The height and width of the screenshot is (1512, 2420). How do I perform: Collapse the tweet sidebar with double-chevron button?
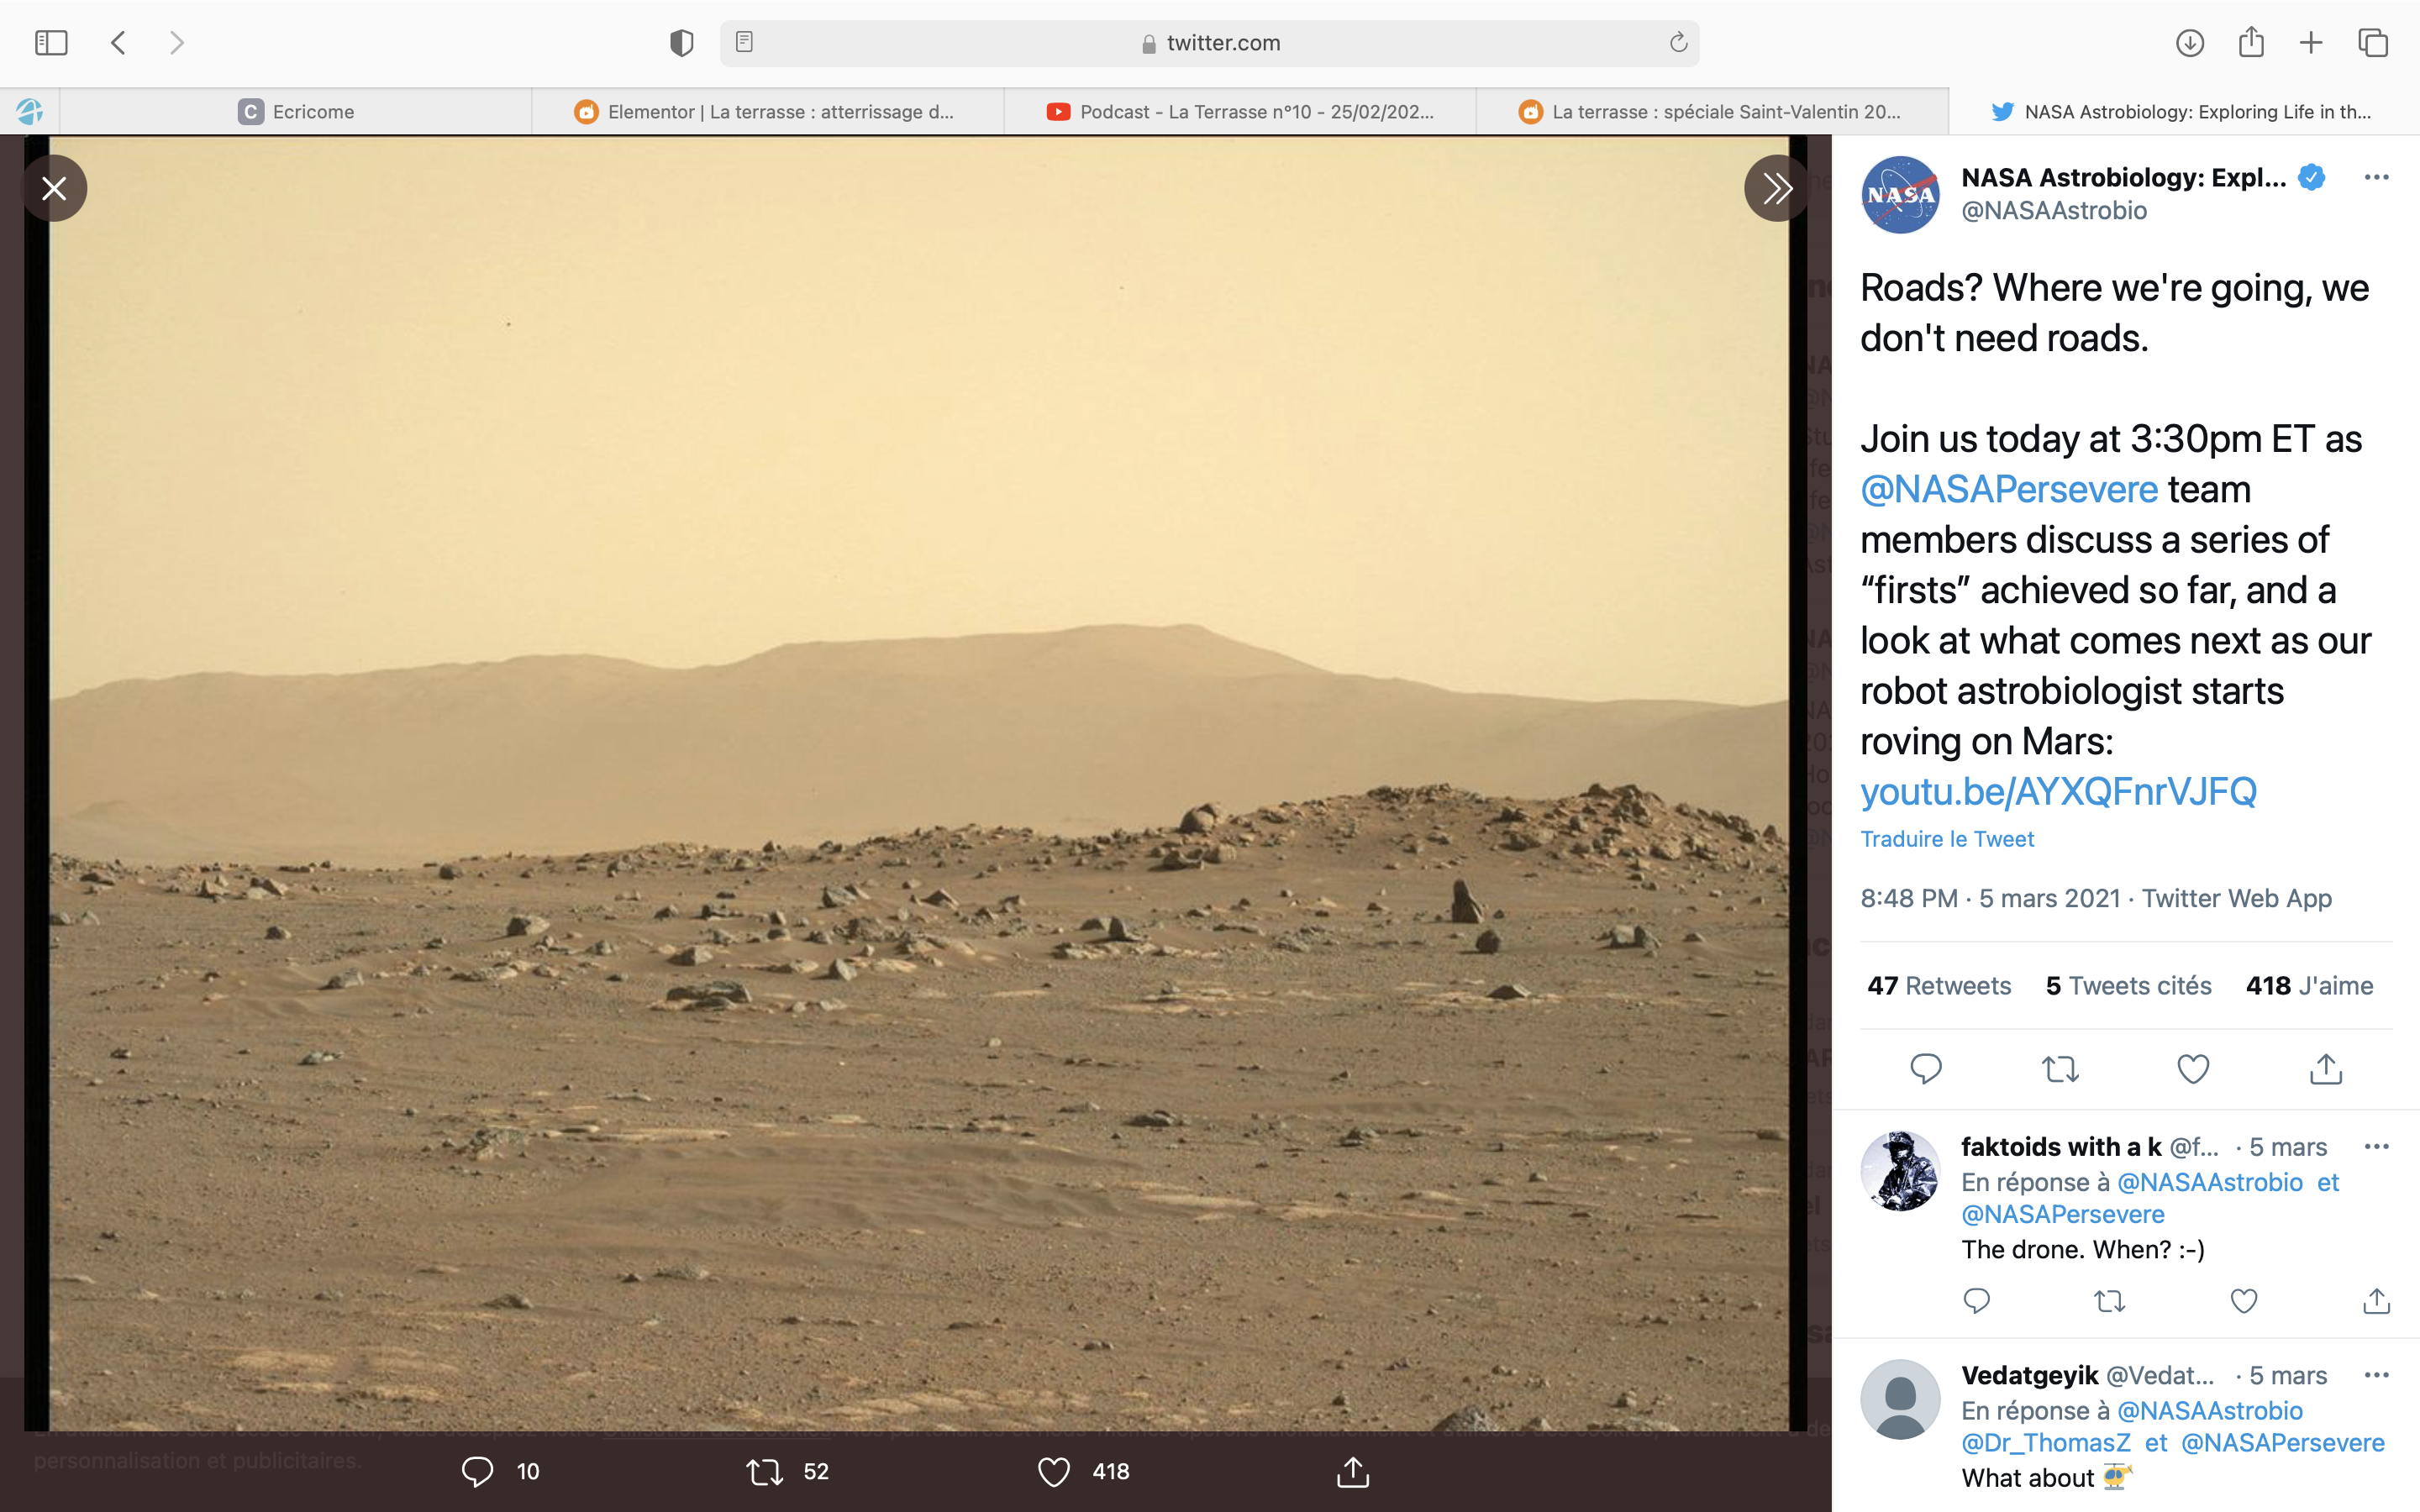[1776, 188]
